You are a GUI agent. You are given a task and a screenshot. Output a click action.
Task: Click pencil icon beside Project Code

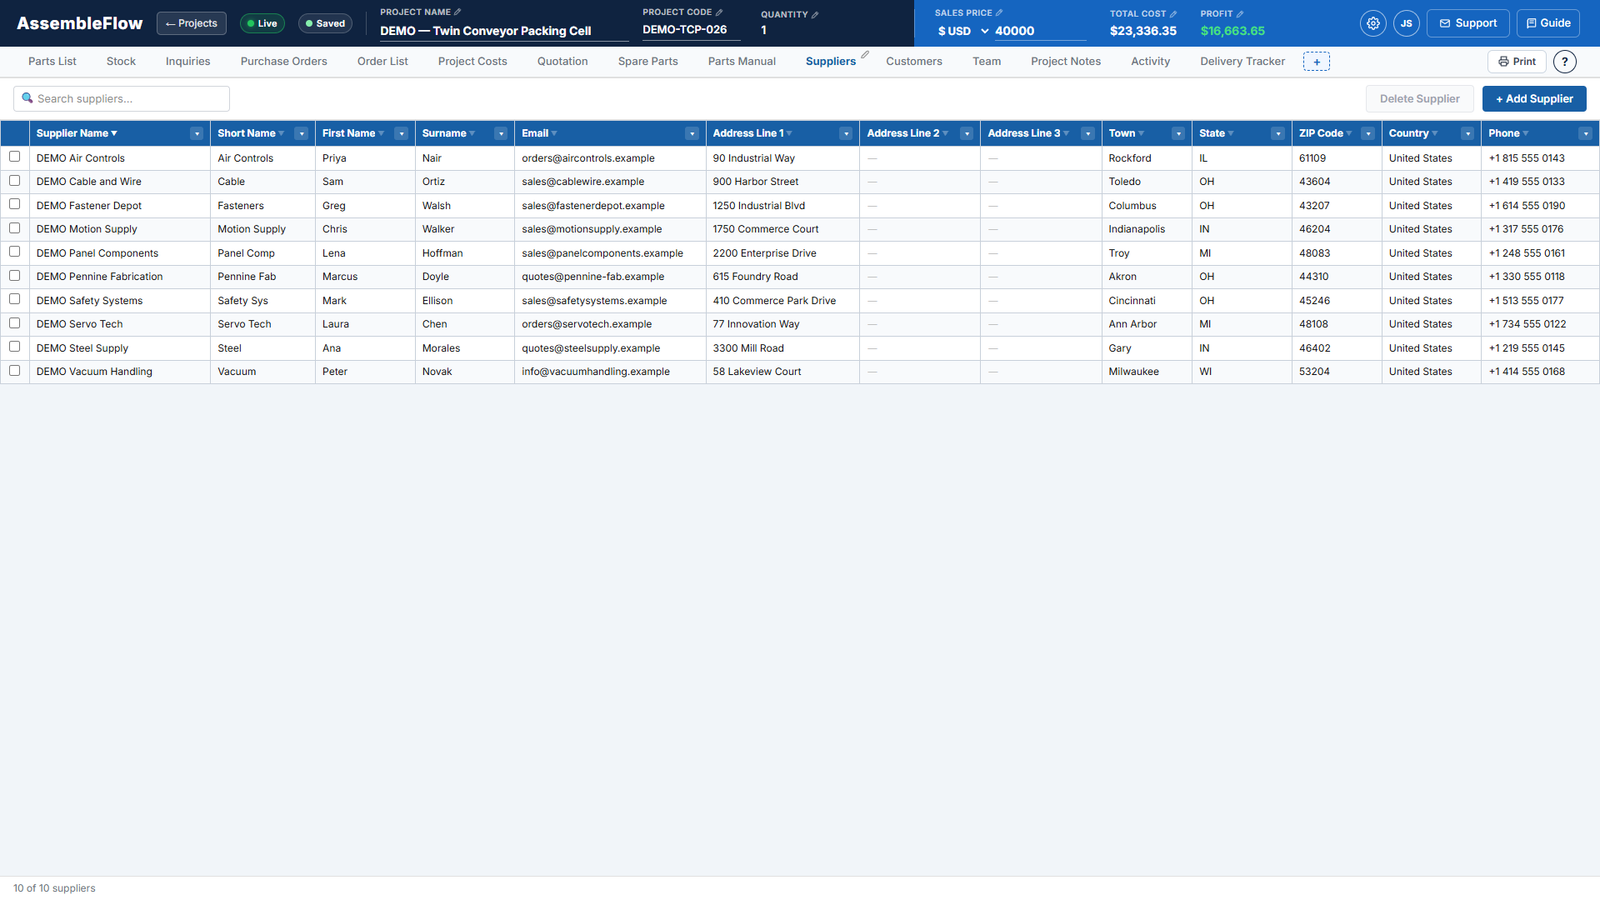pyautogui.click(x=719, y=12)
